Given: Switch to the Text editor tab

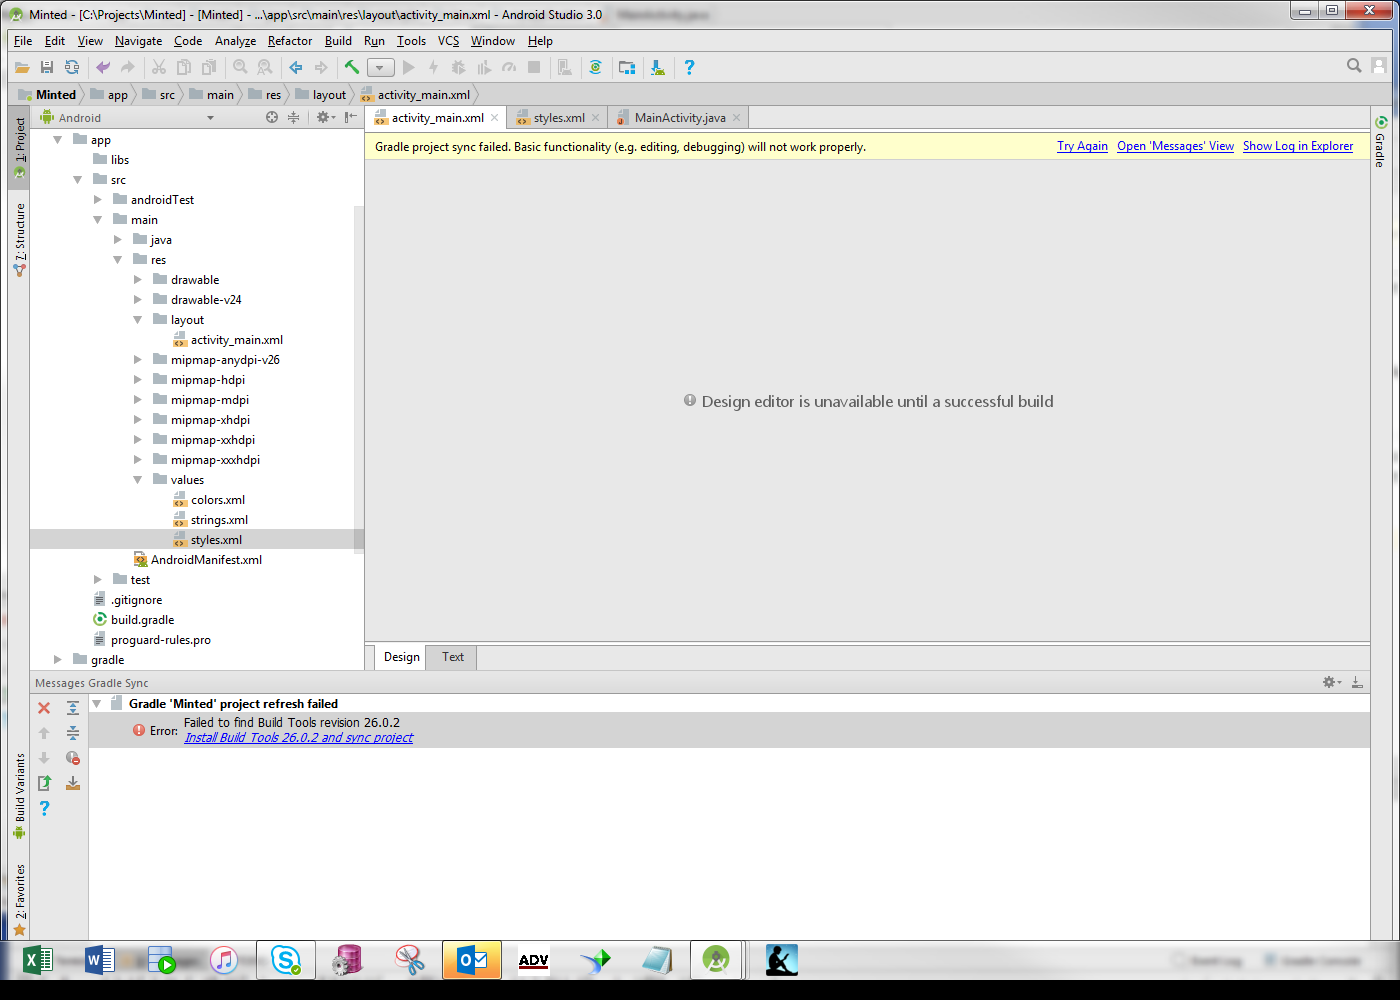Looking at the screenshot, I should (x=451, y=657).
